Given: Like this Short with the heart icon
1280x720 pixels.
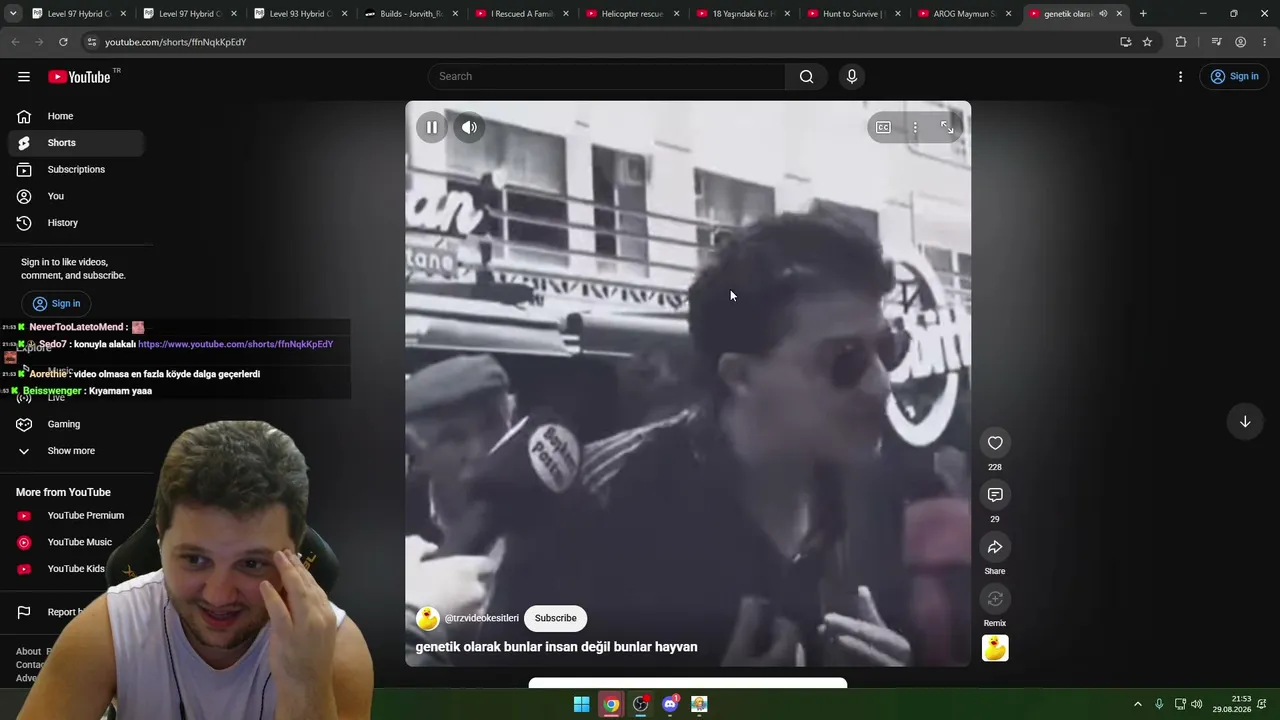Looking at the screenshot, I should tap(995, 443).
